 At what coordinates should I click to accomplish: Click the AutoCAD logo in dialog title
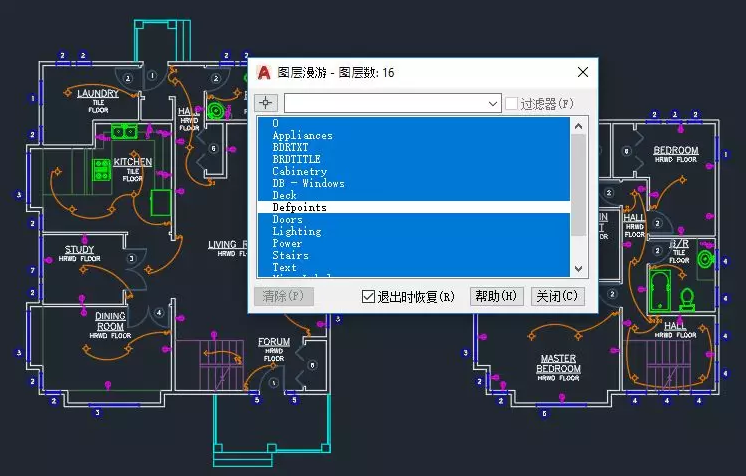click(264, 72)
